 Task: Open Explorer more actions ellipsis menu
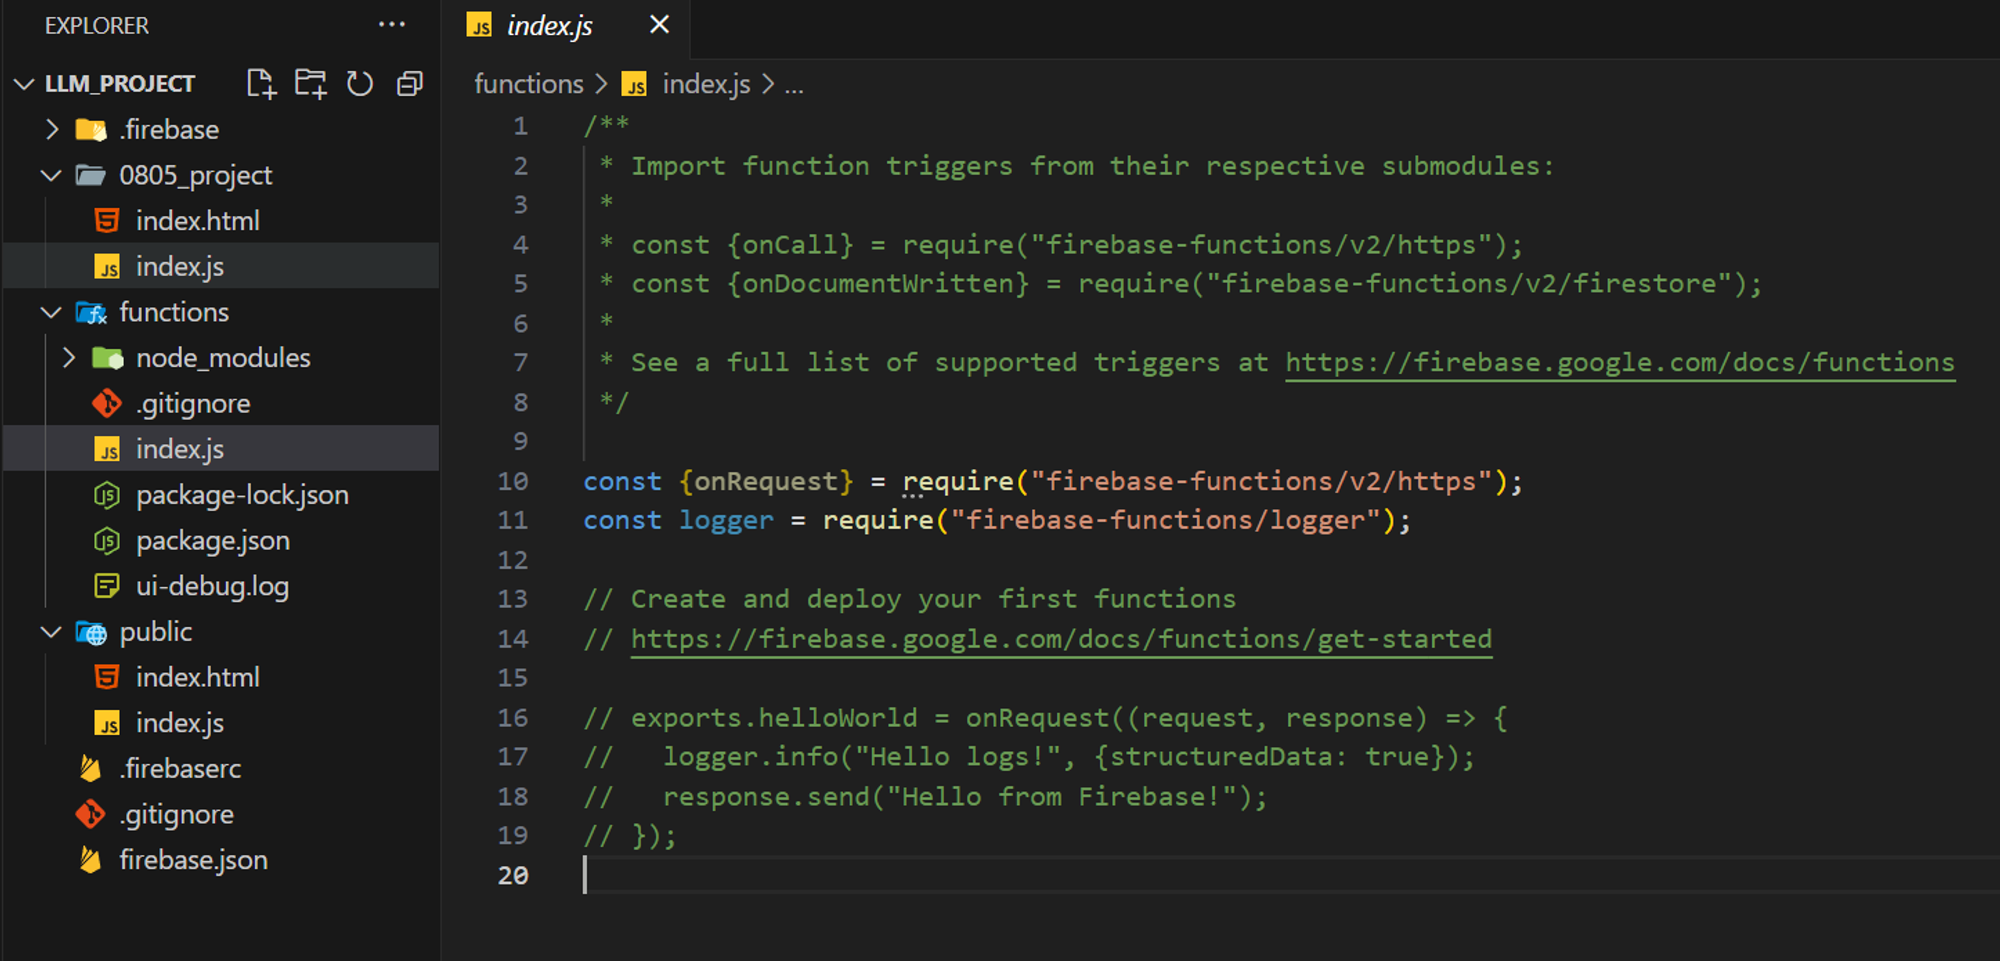tap(392, 25)
